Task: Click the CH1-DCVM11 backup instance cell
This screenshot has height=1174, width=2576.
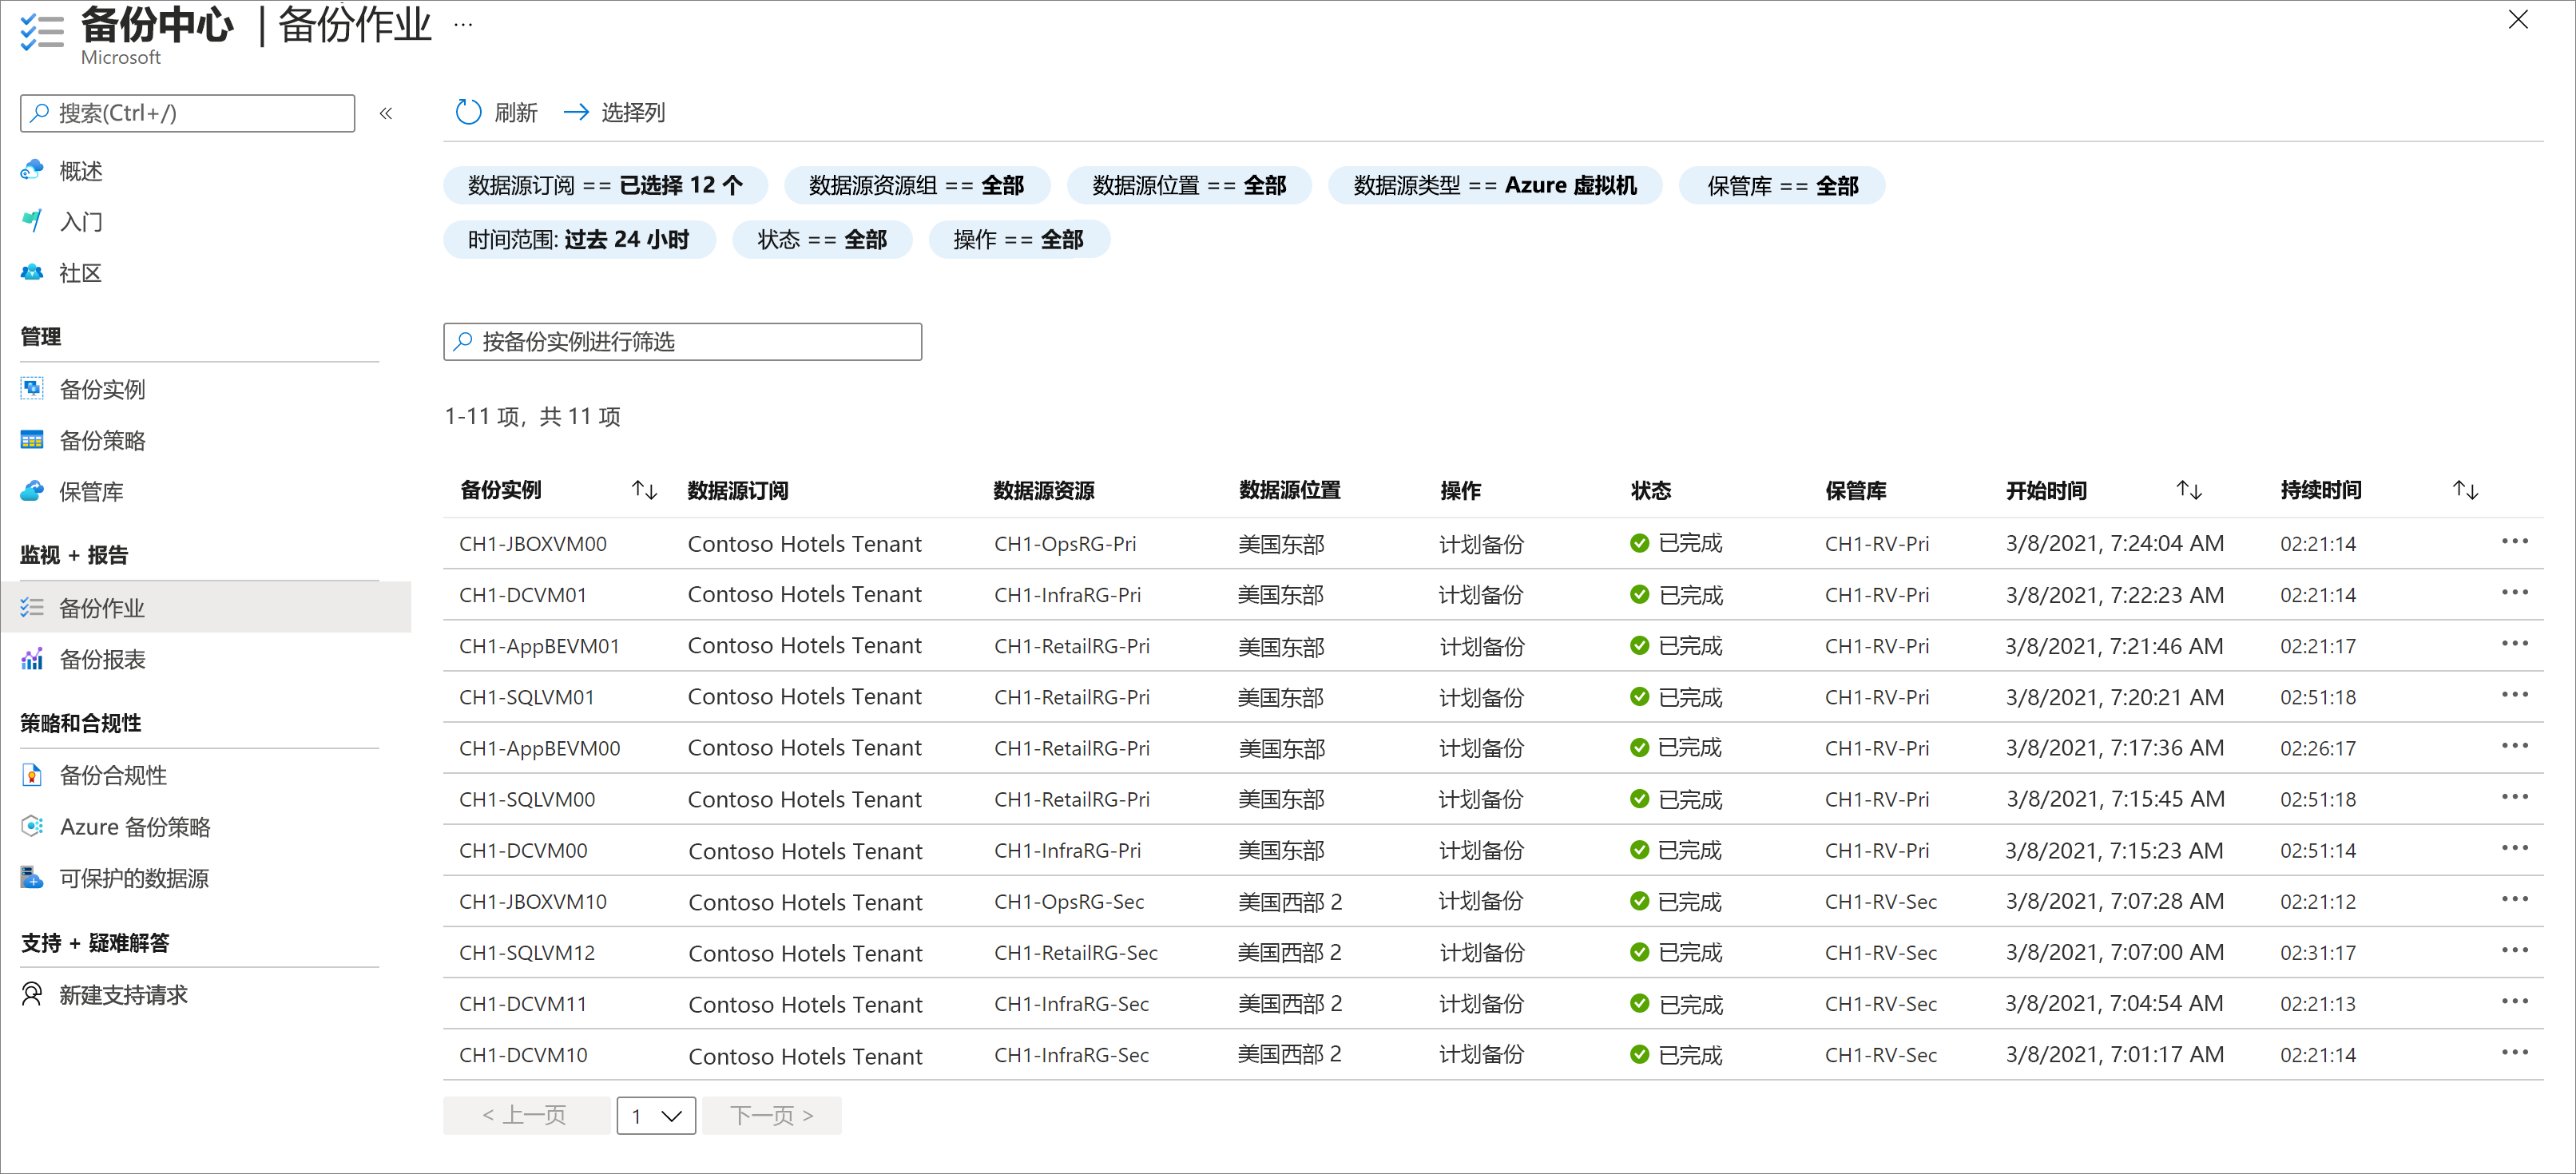Action: [523, 1003]
